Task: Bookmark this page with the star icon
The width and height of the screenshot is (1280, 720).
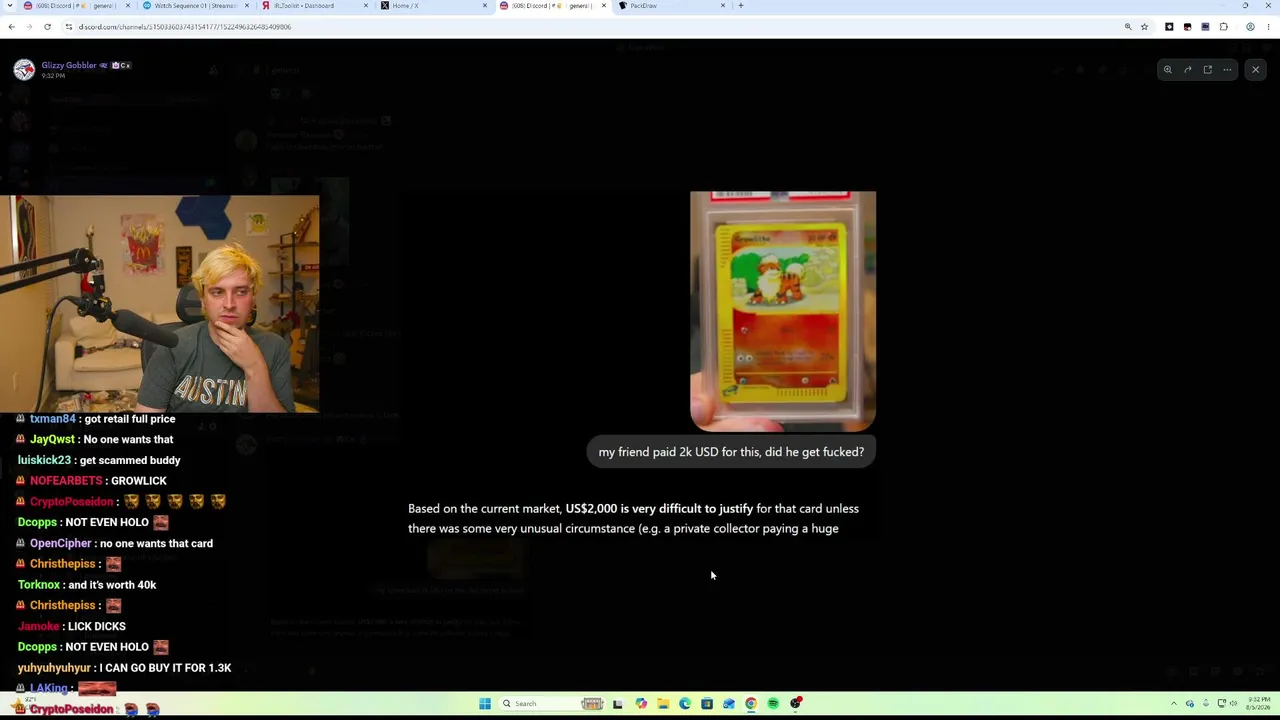Action: (x=1144, y=27)
